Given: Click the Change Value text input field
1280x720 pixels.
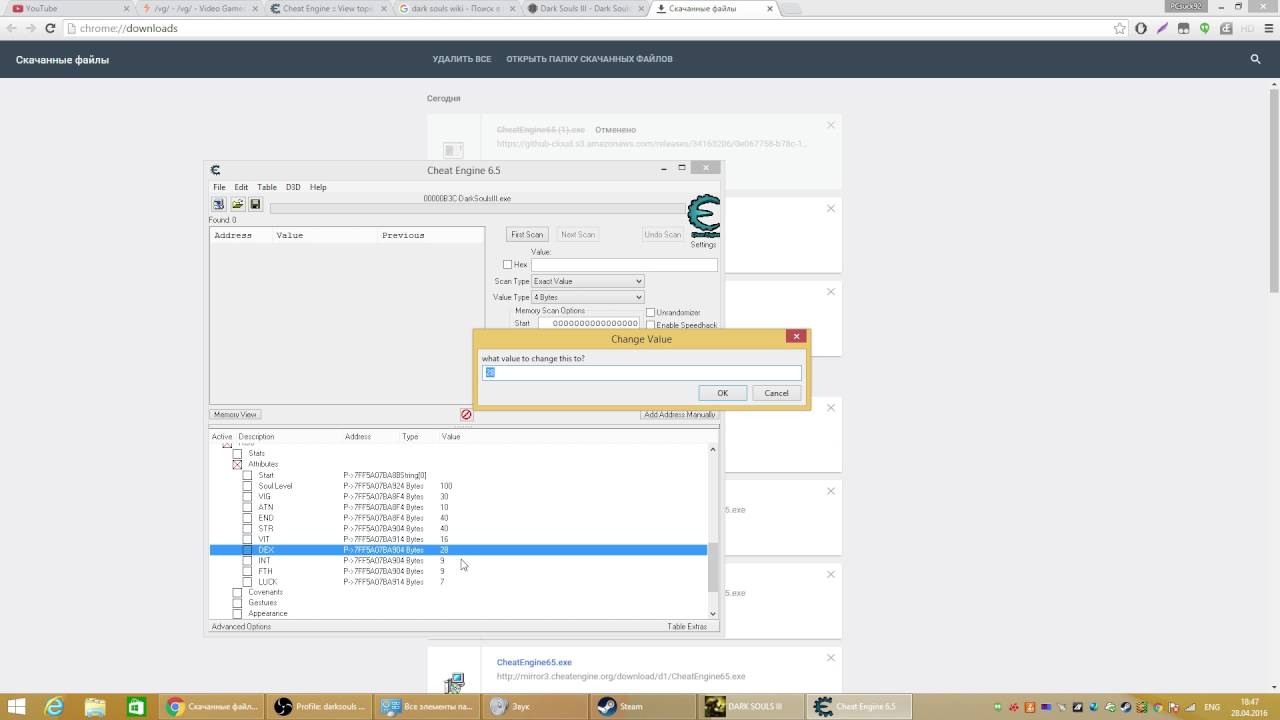Looking at the screenshot, I should point(642,372).
